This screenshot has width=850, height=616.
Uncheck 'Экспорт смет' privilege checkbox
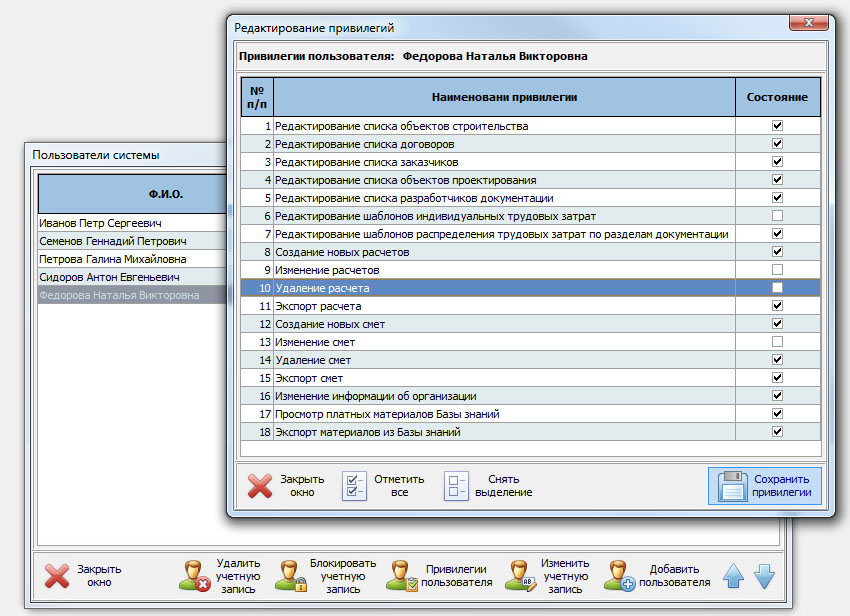[x=777, y=378]
